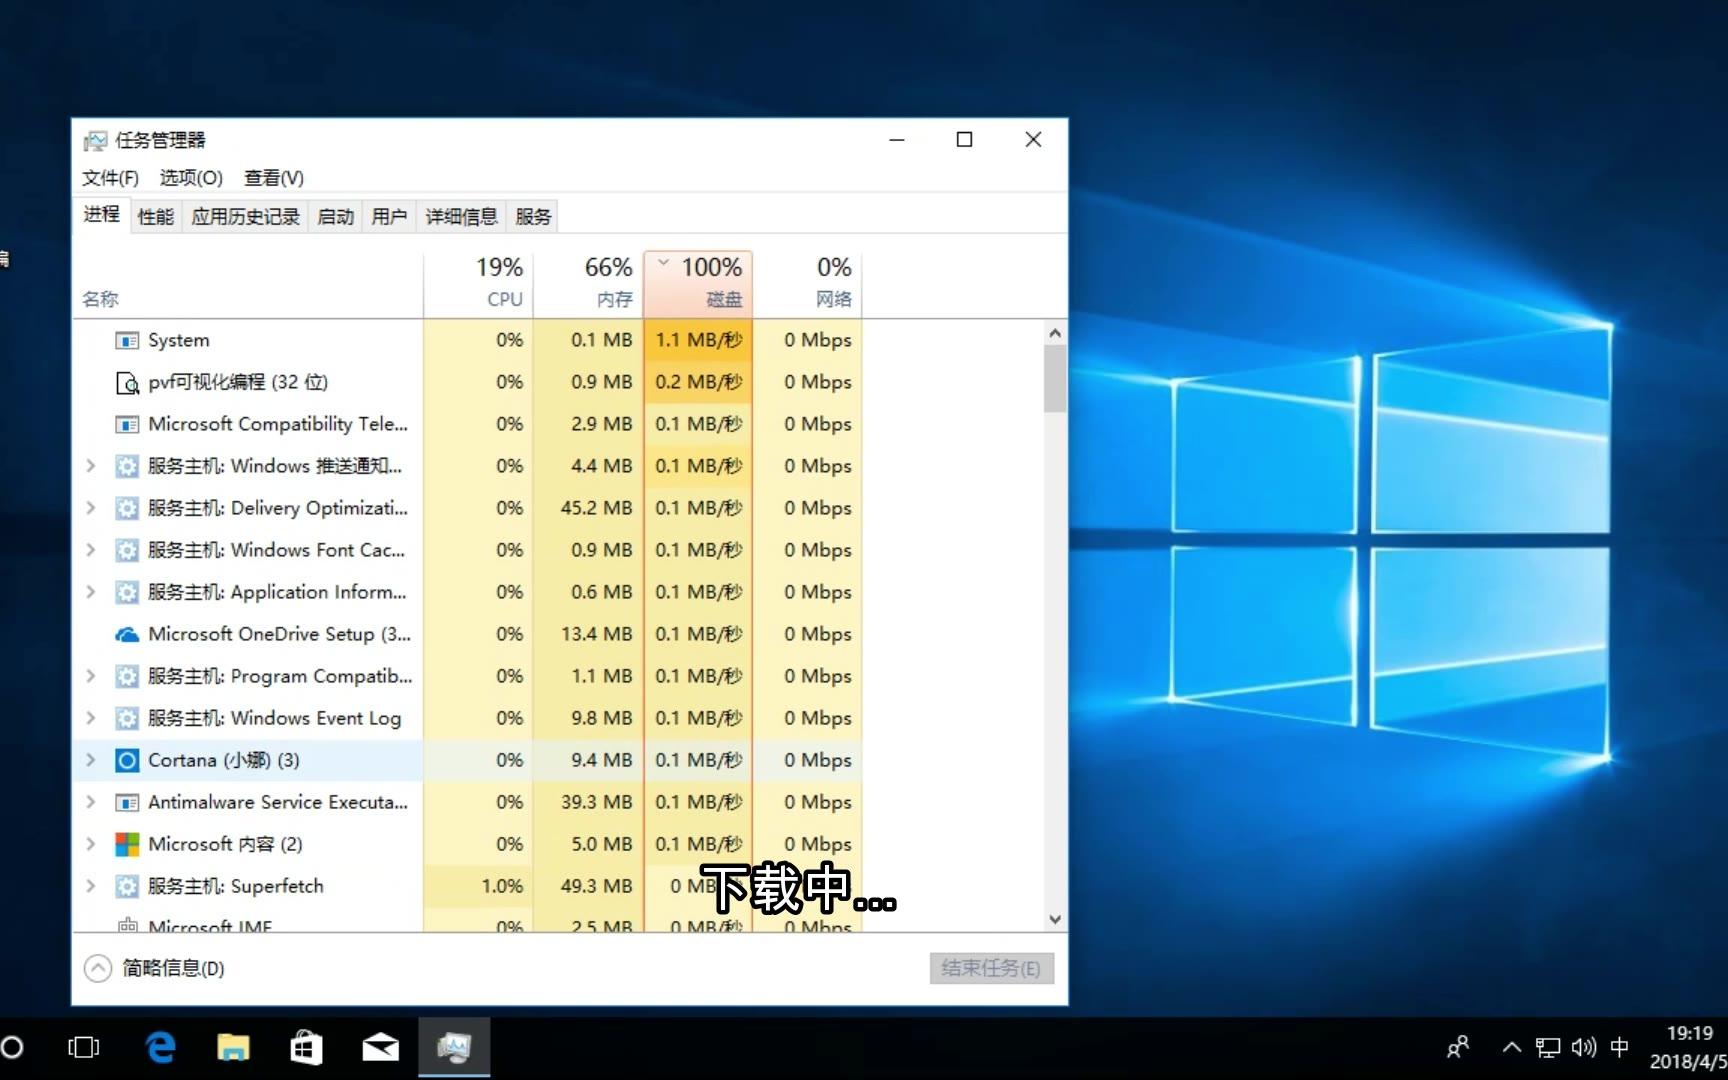
Task: Open the Mail app from the taskbar
Action: 380,1048
